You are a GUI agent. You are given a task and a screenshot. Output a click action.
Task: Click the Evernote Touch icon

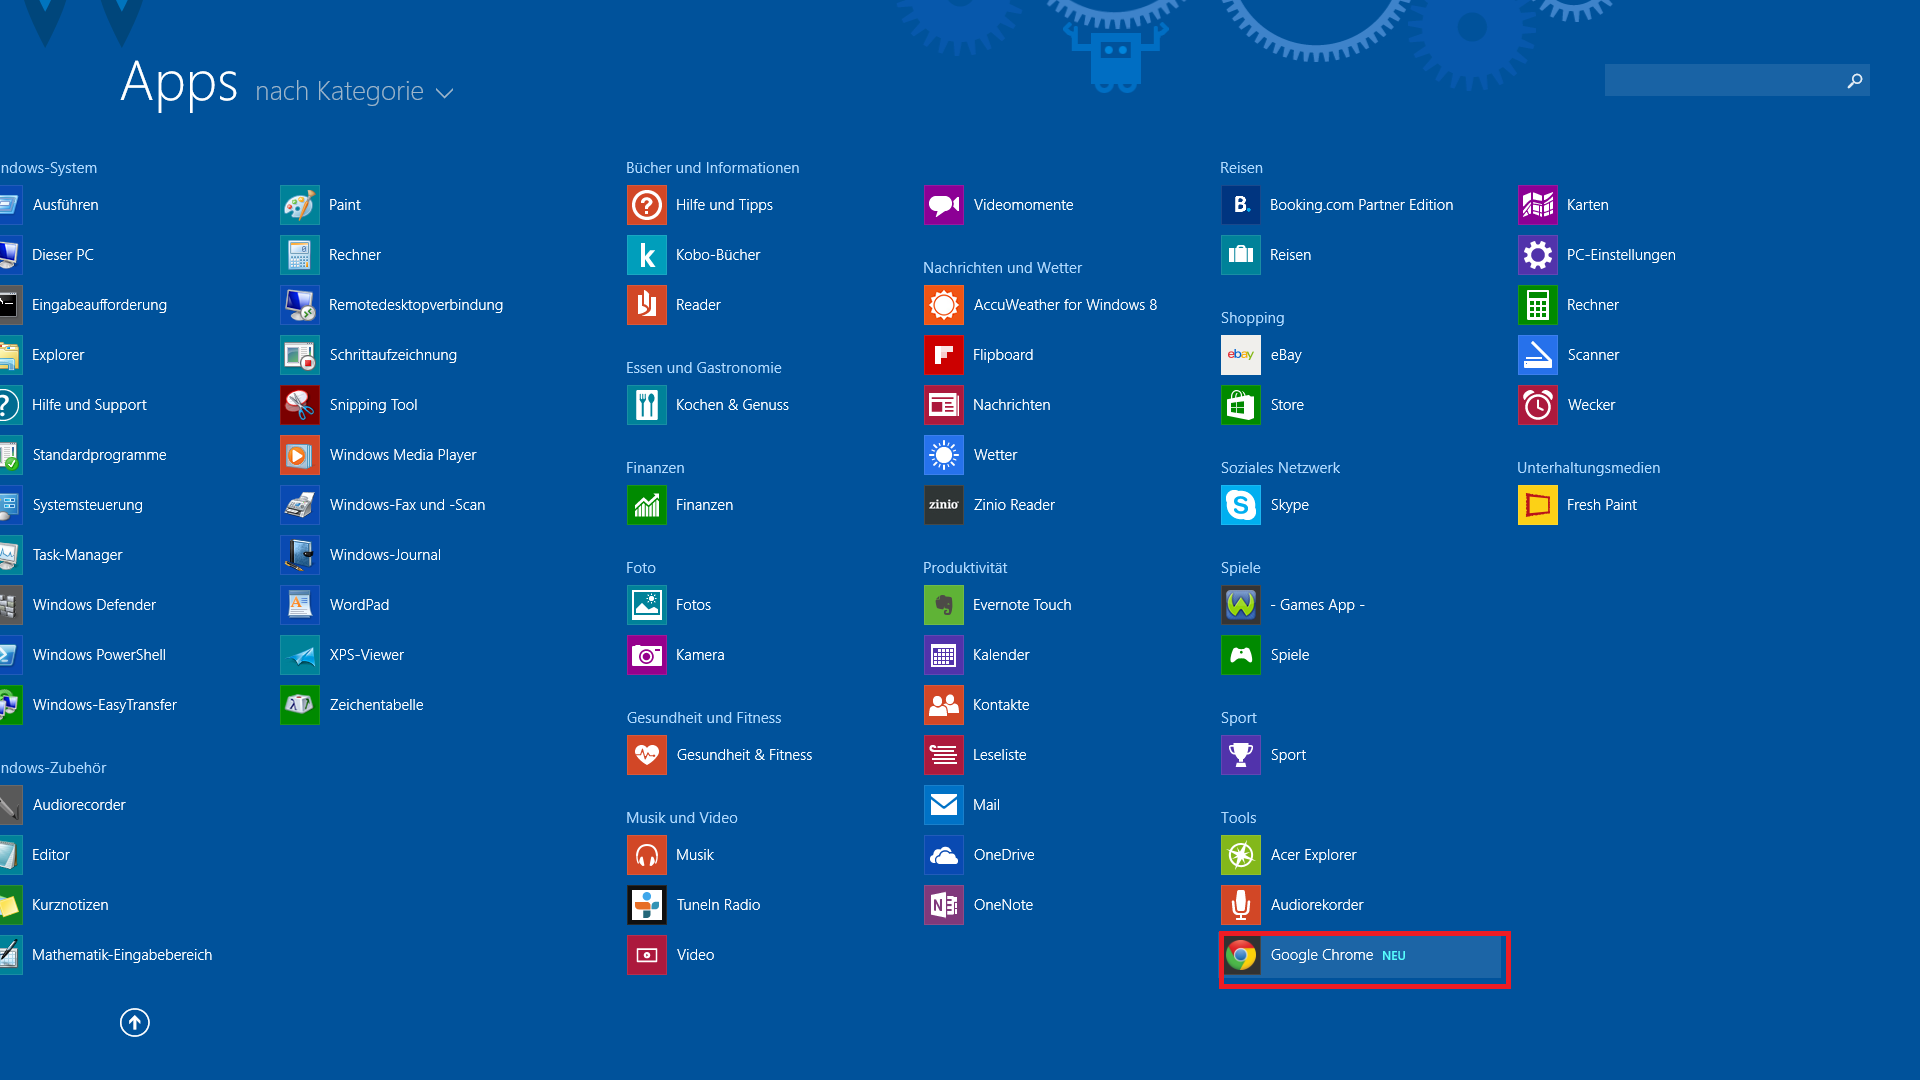pyautogui.click(x=943, y=605)
